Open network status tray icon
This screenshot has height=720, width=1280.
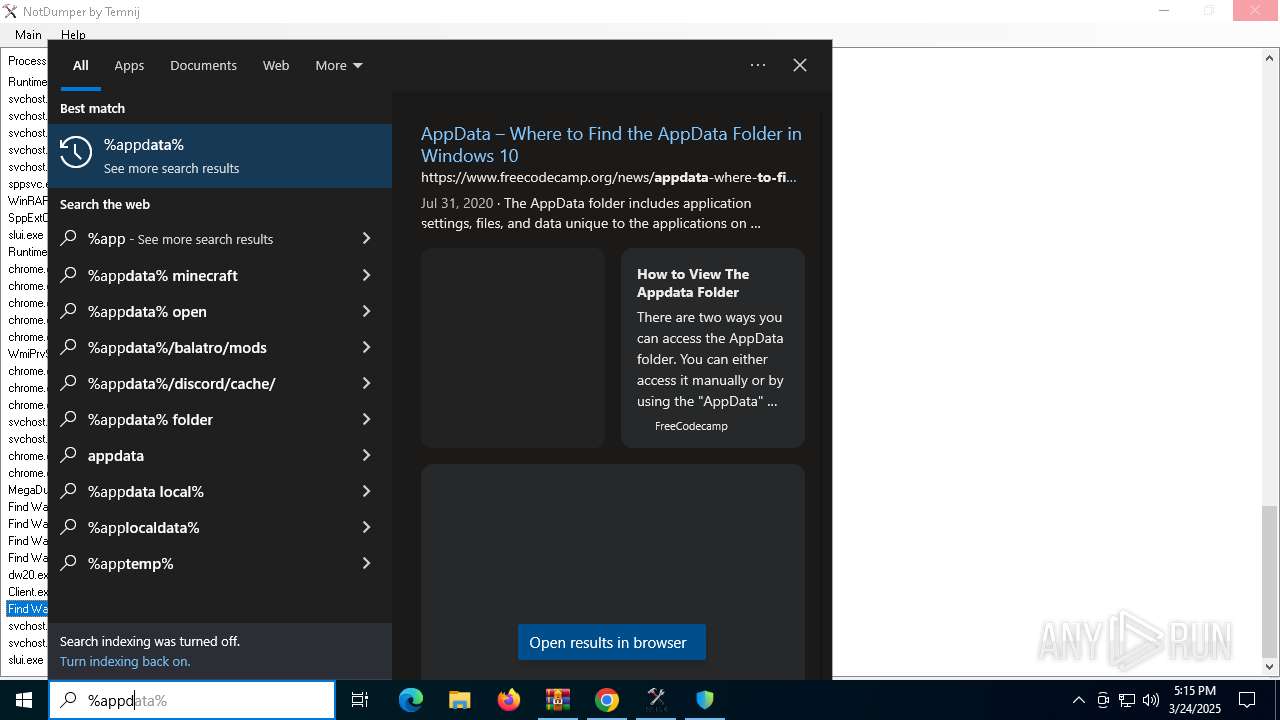(1127, 700)
